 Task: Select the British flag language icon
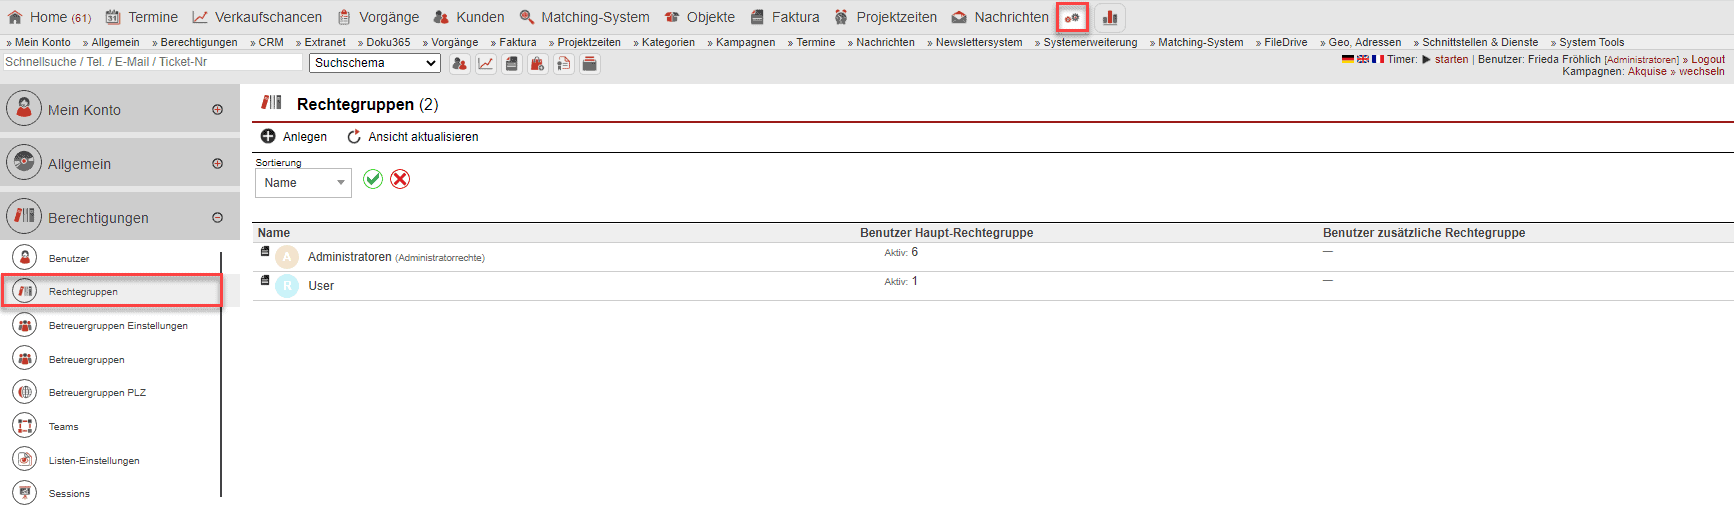click(x=1362, y=60)
